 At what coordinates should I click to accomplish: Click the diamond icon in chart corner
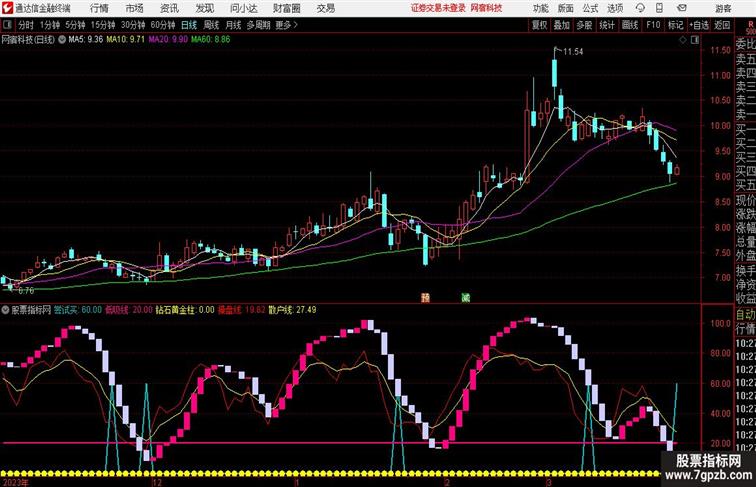(683, 40)
